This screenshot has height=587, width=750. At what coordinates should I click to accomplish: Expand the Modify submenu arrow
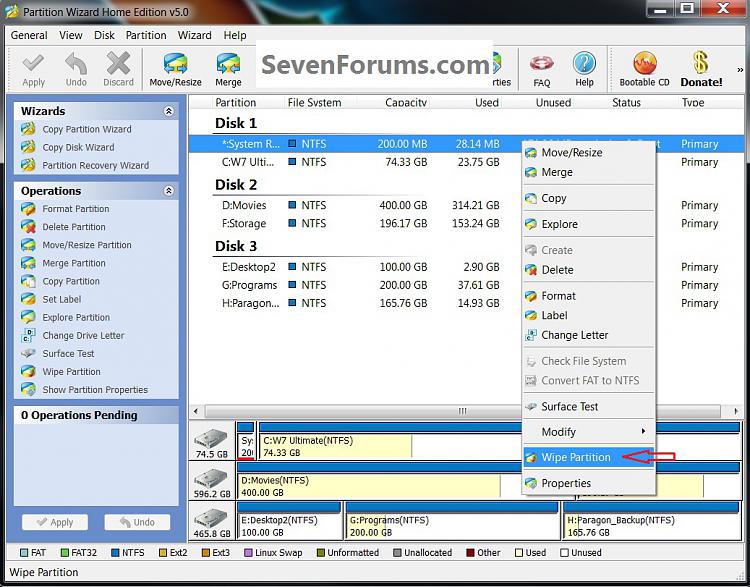tap(643, 432)
